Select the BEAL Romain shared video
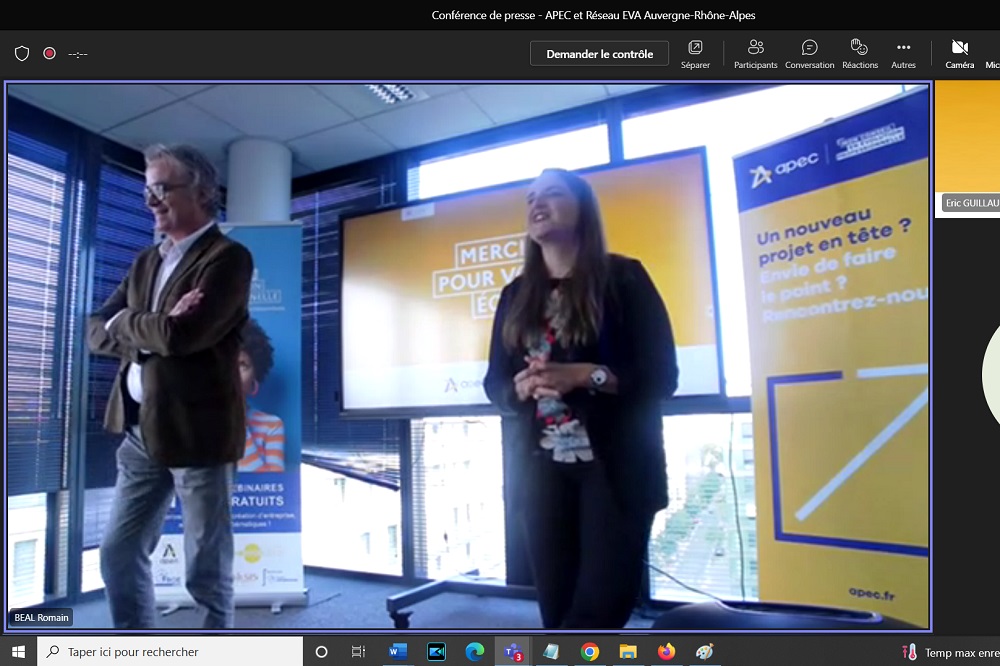Viewport: 1000px width, 666px height. tap(469, 357)
